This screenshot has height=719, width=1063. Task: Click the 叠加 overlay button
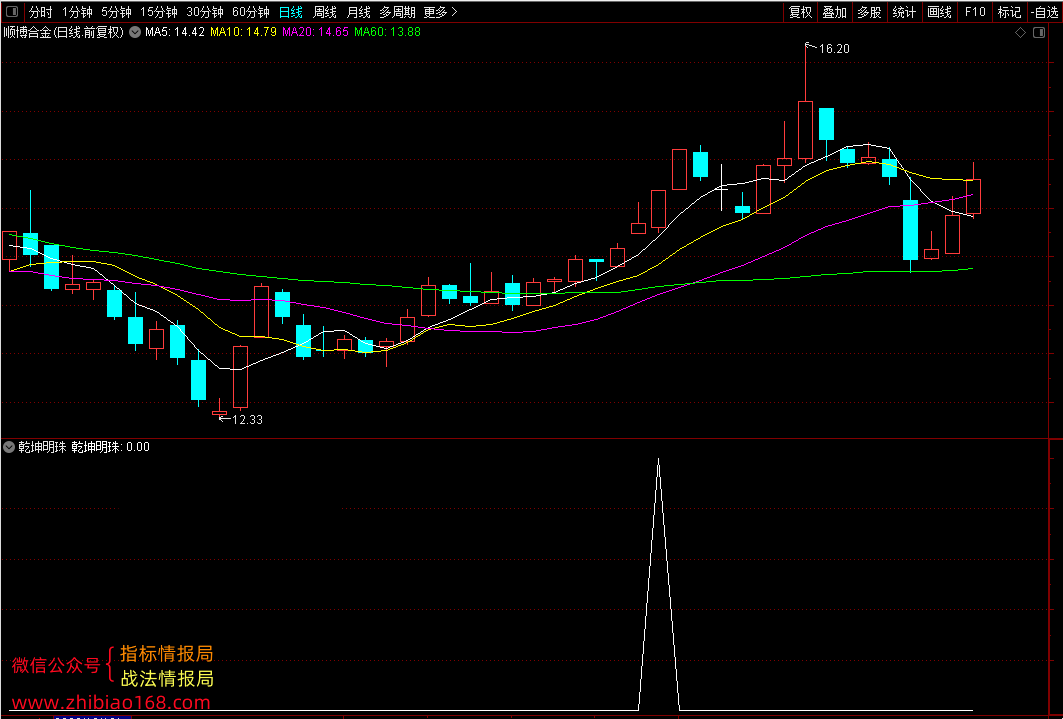(x=835, y=12)
